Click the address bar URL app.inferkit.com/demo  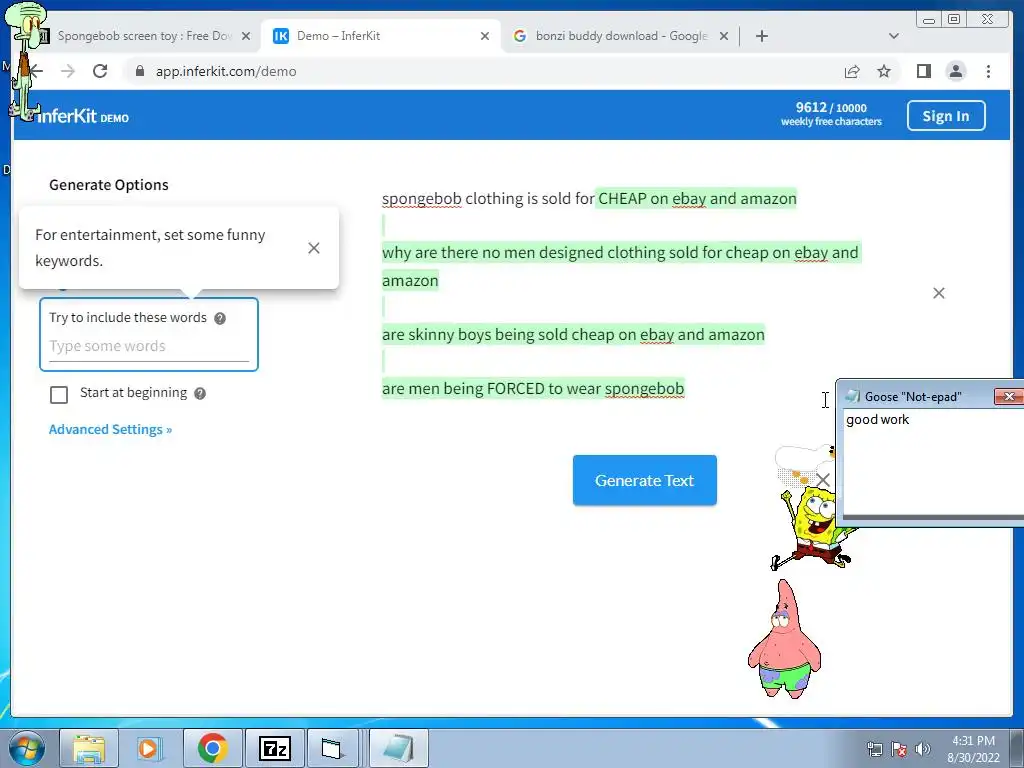[x=226, y=71]
